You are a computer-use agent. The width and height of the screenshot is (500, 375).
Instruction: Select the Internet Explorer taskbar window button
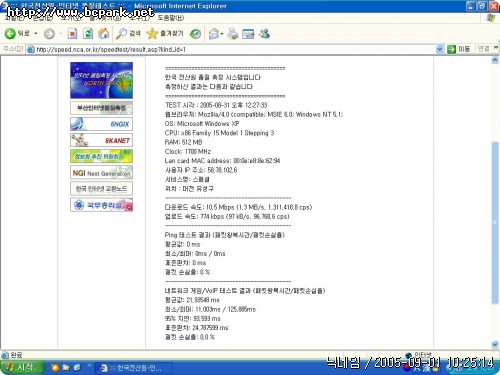(133, 368)
